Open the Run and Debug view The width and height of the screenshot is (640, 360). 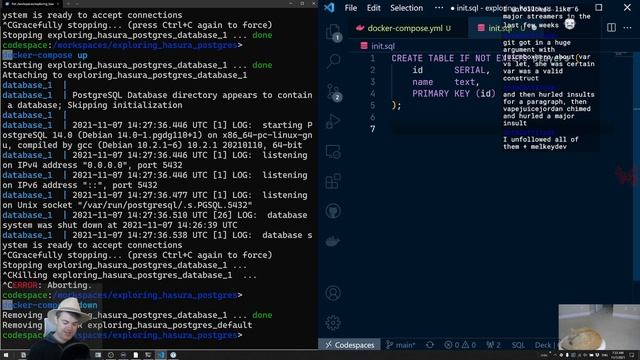coord(333,121)
